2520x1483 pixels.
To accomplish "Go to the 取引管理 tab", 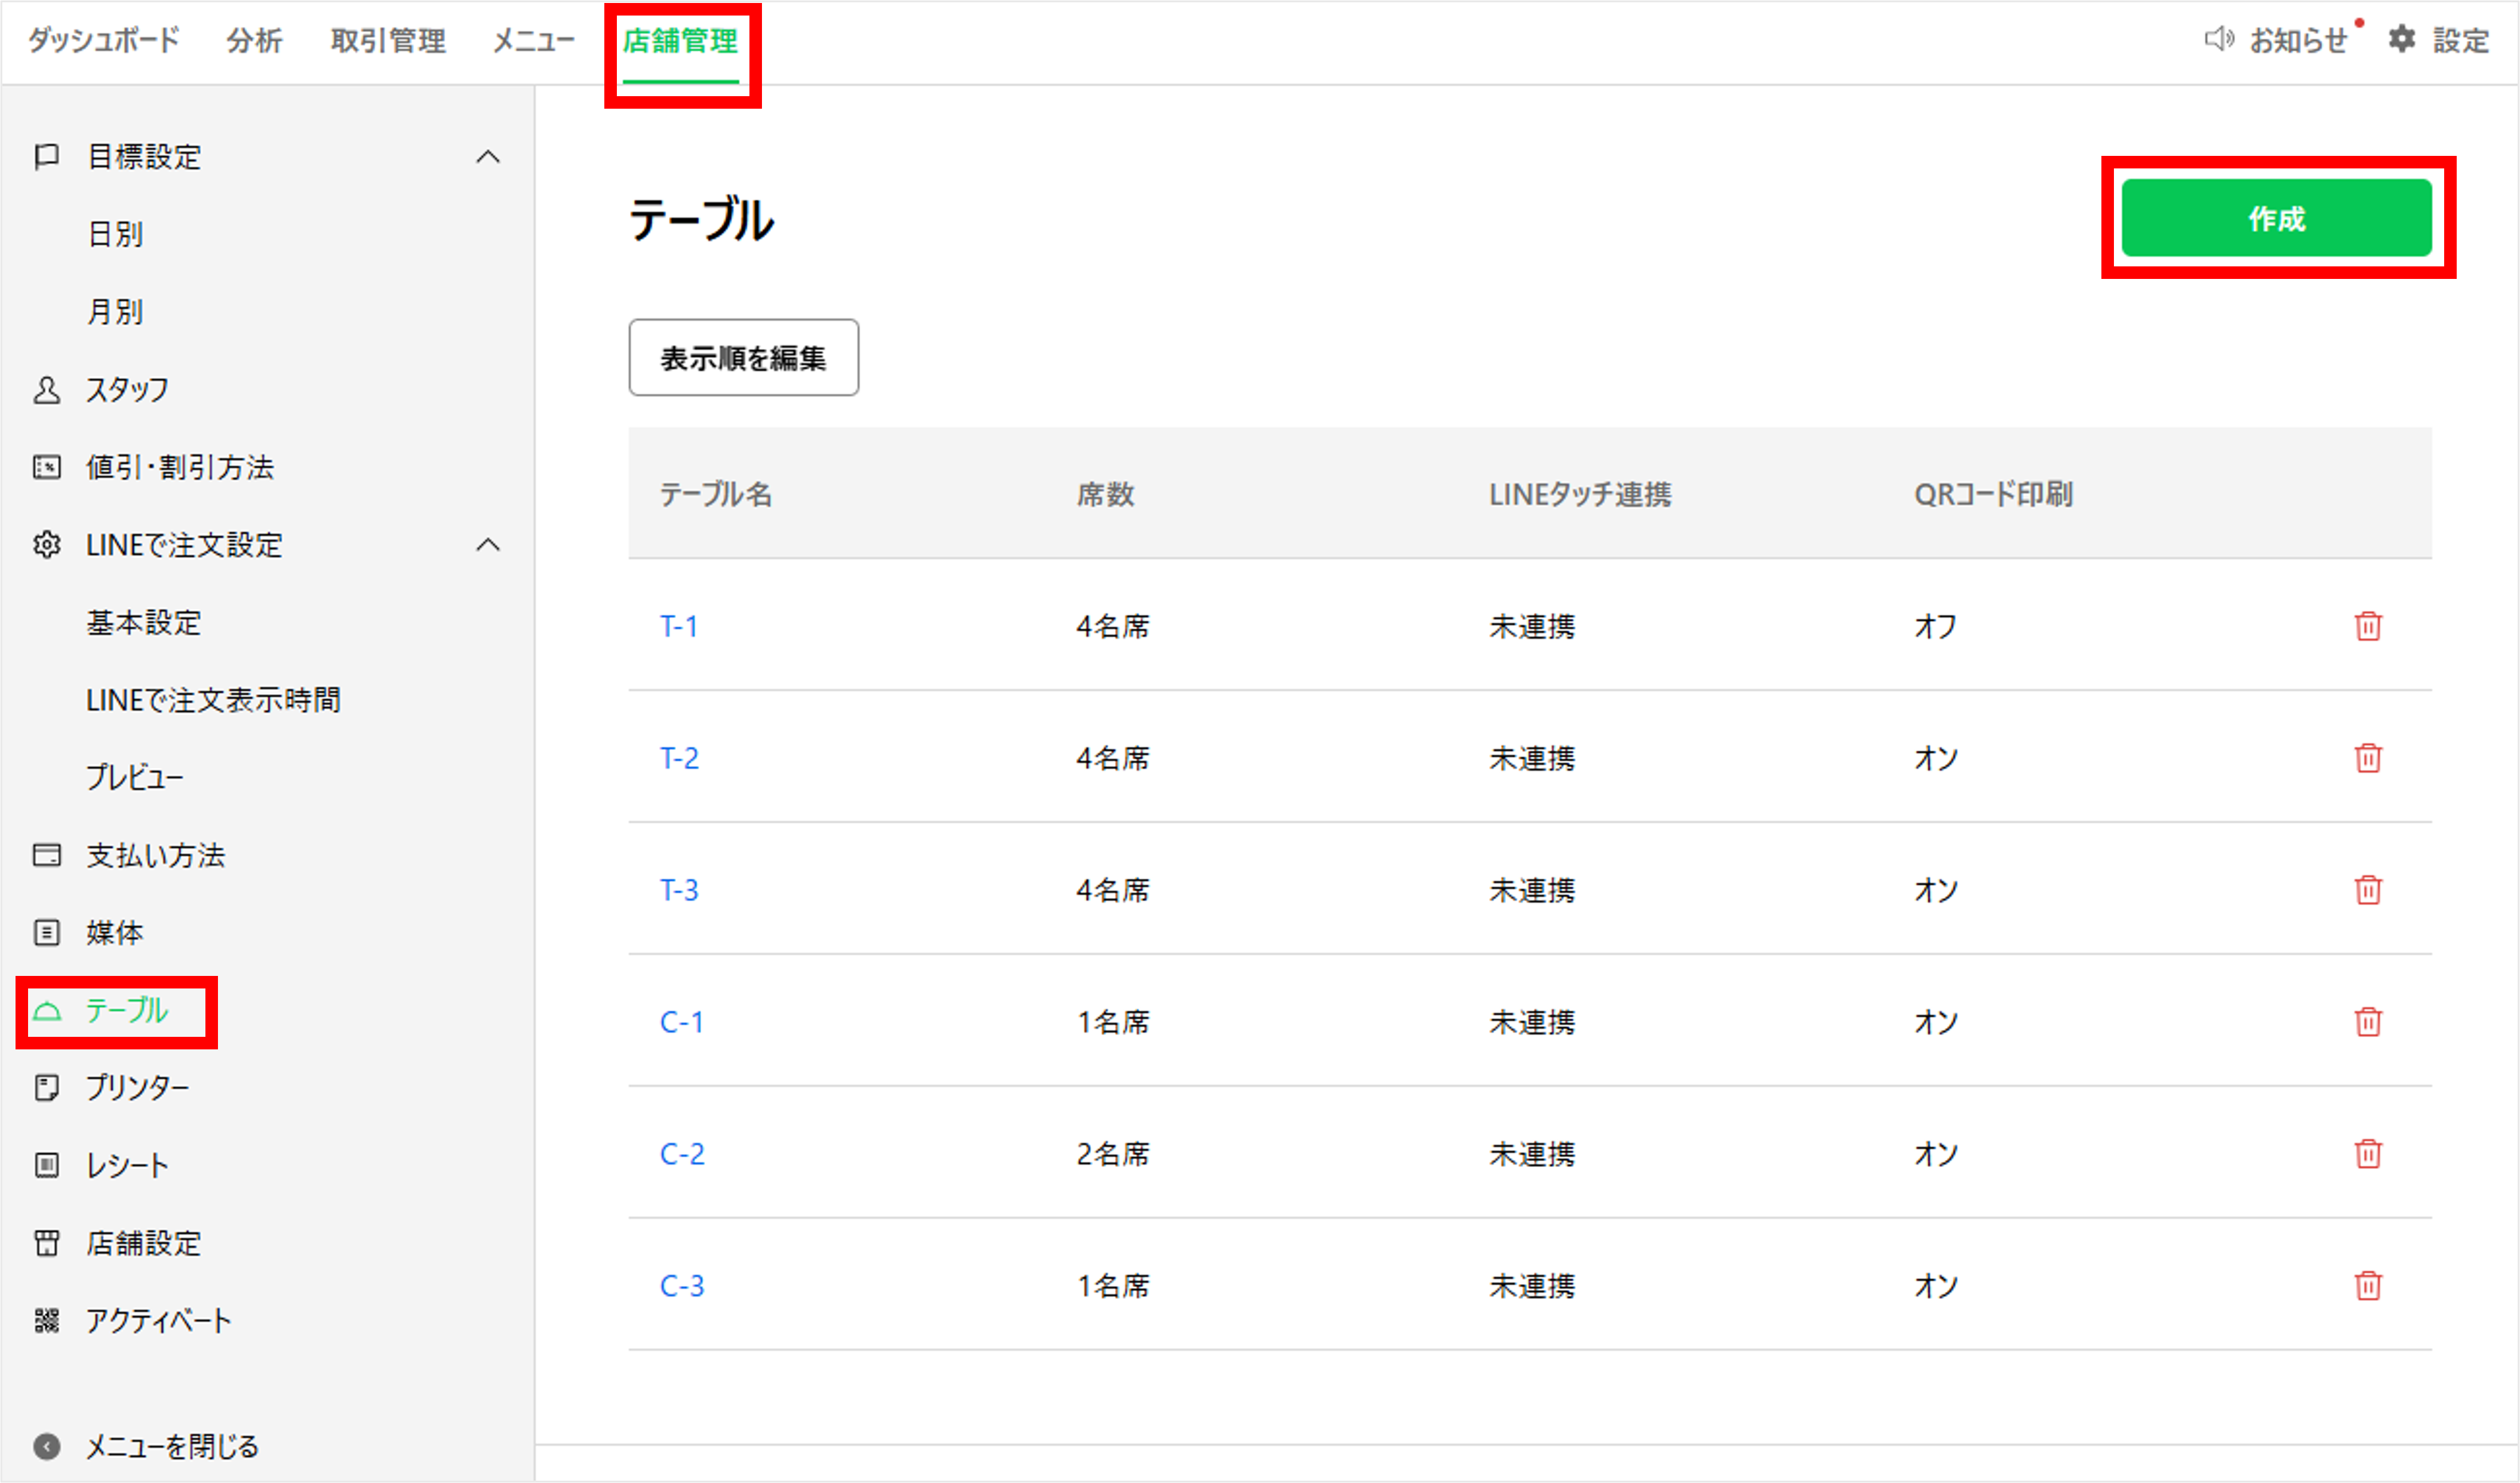I will 388,40.
